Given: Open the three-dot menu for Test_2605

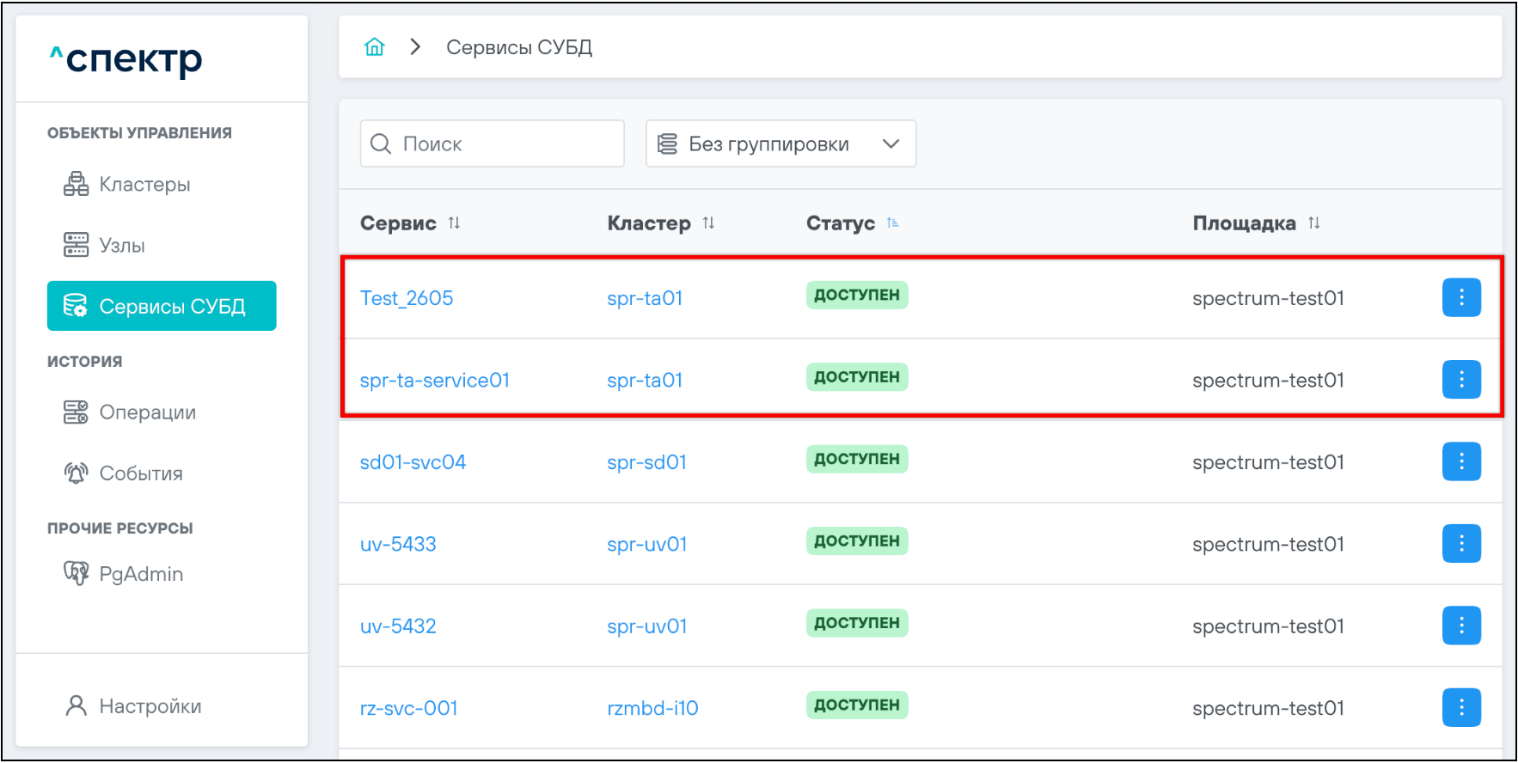Looking at the screenshot, I should click(1461, 297).
